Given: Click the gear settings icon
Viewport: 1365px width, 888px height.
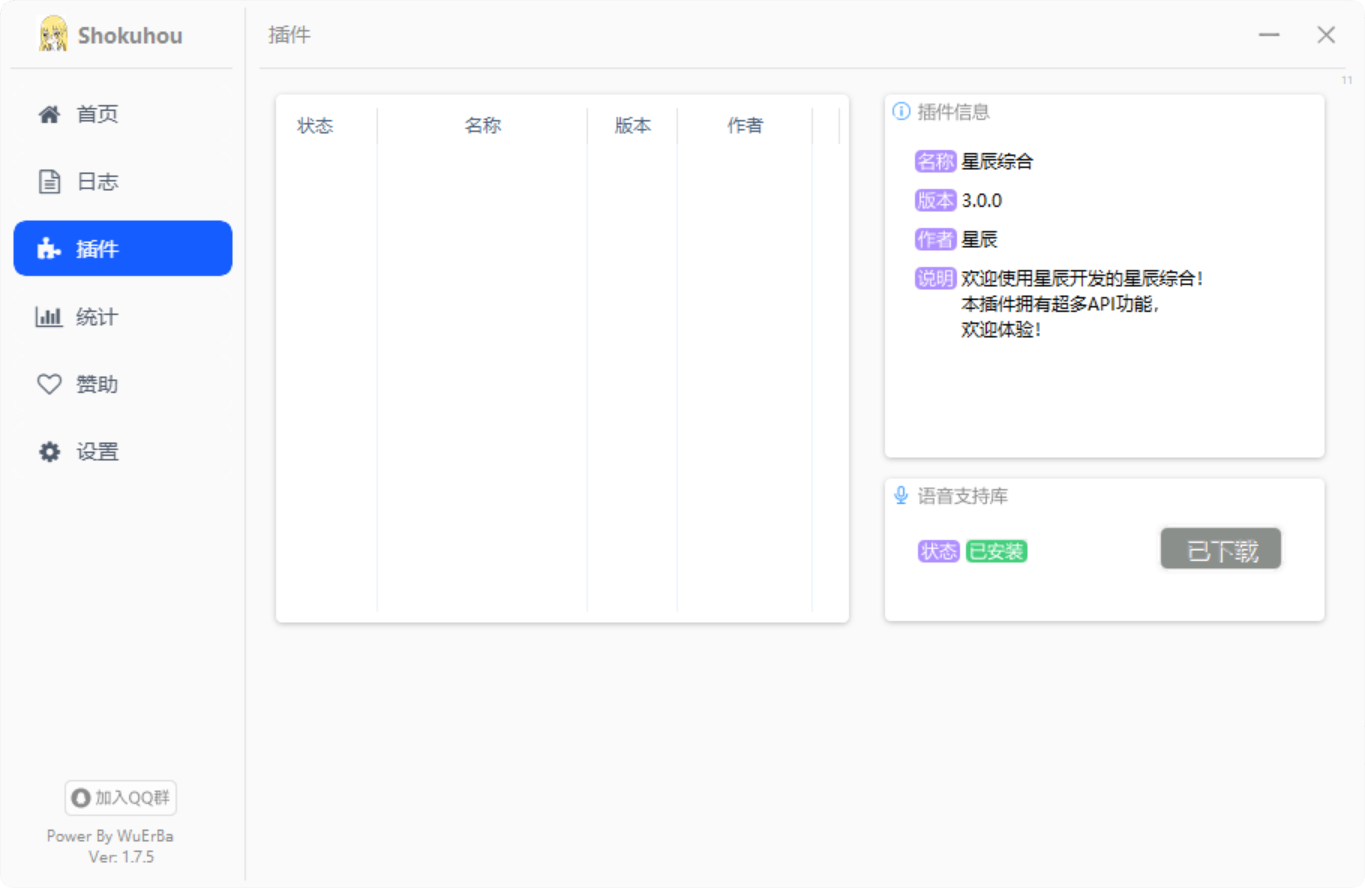Looking at the screenshot, I should pos(49,452).
